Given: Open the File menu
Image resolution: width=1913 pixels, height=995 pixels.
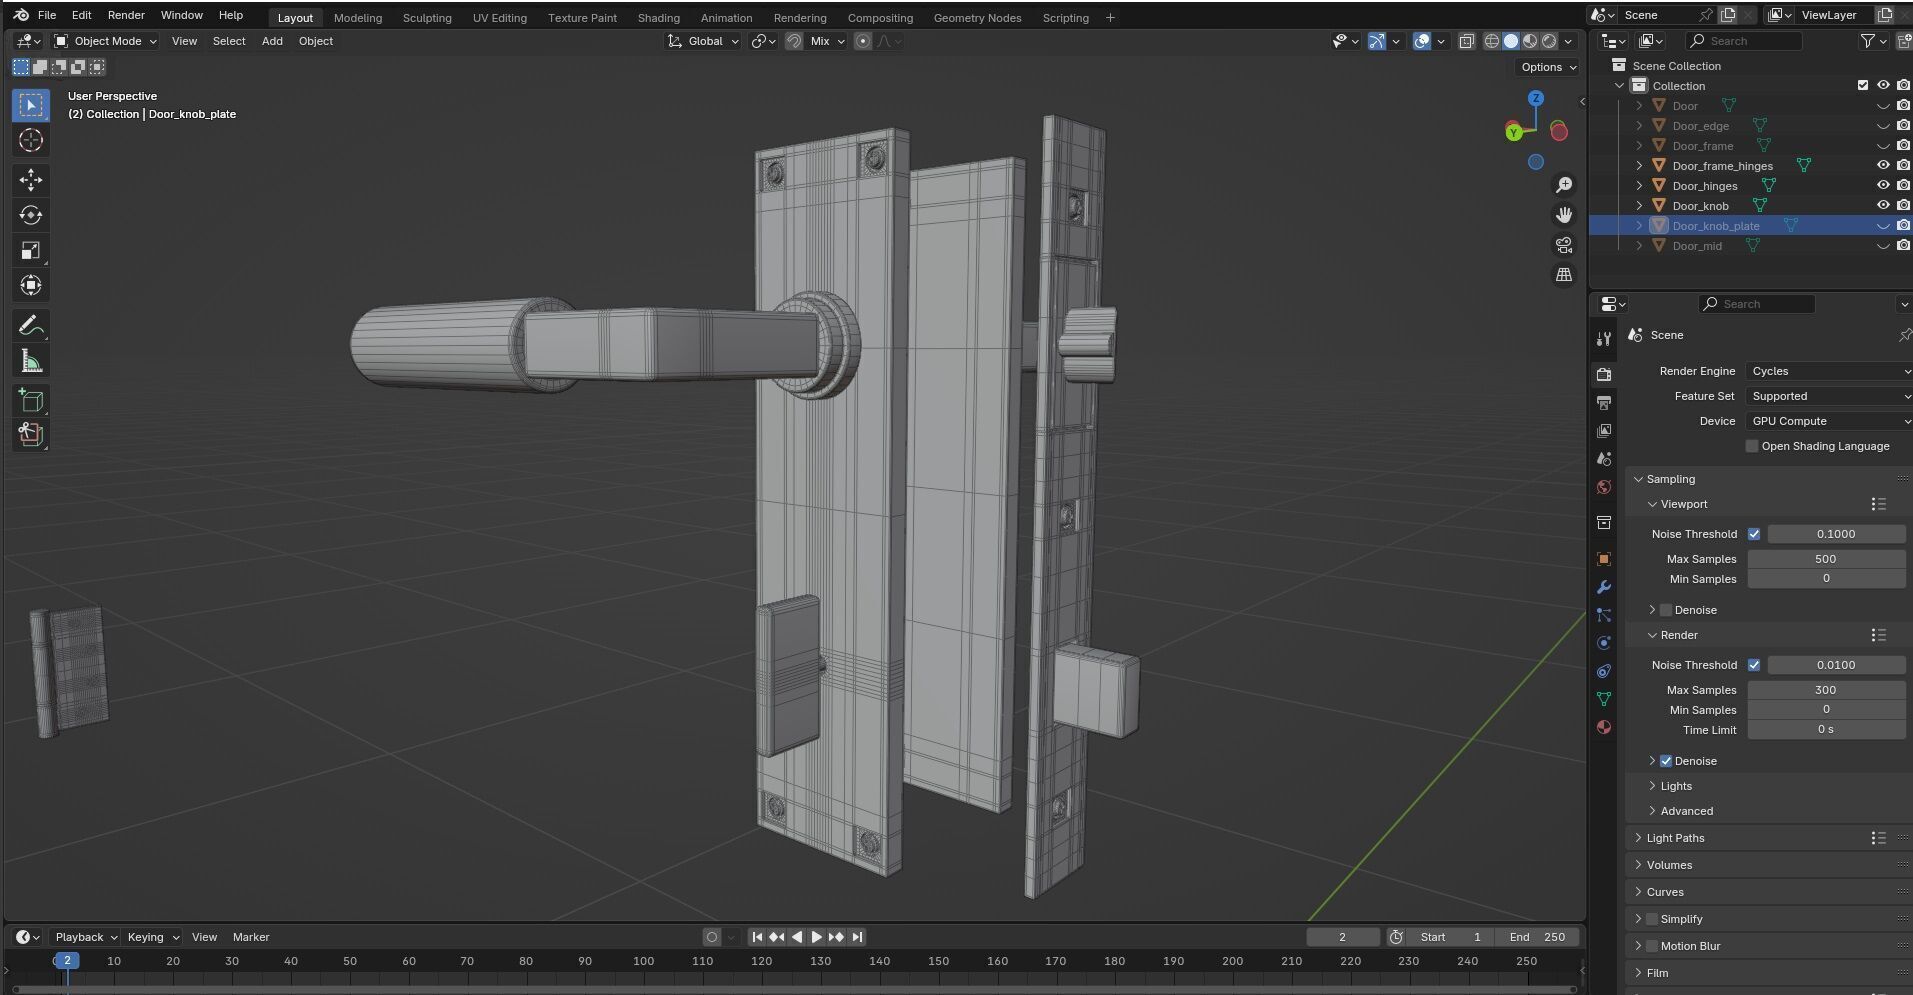Looking at the screenshot, I should click(47, 15).
